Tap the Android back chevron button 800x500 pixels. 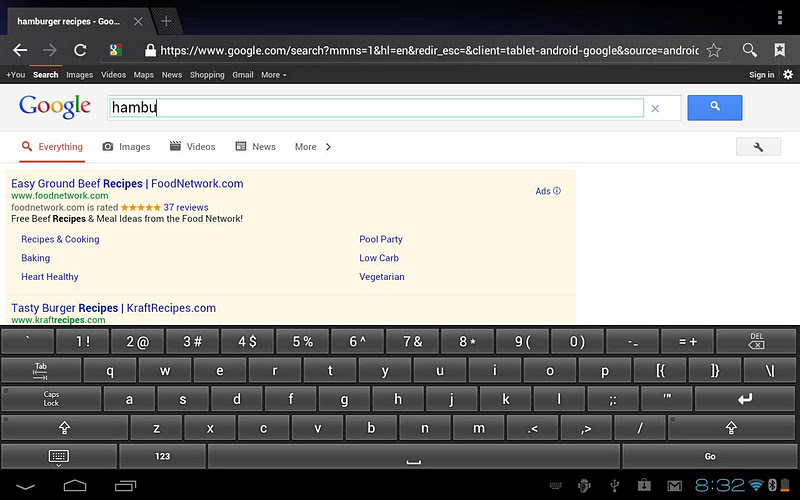25,486
